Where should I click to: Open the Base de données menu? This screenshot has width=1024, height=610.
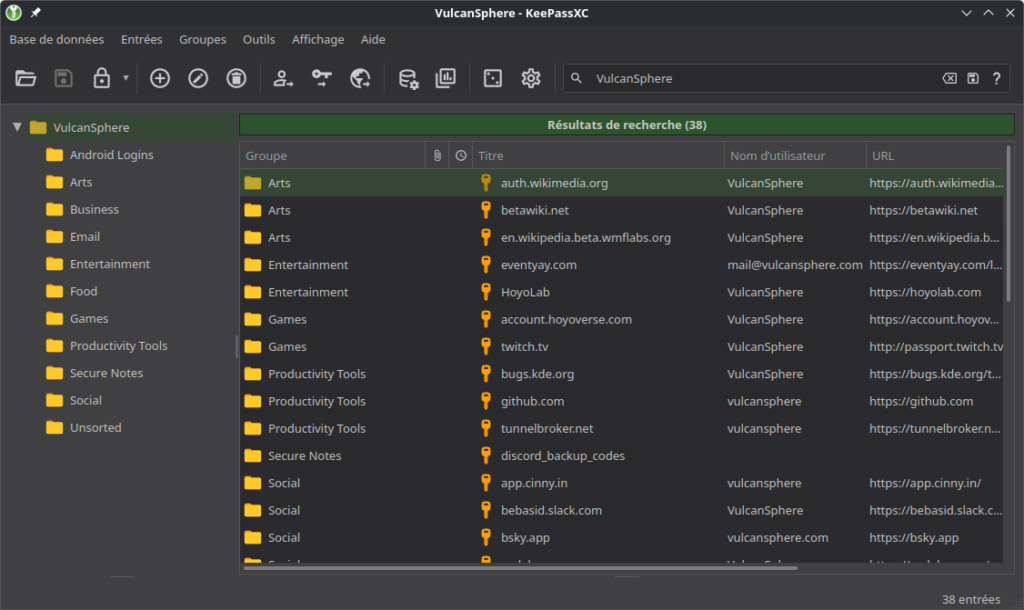click(x=57, y=39)
